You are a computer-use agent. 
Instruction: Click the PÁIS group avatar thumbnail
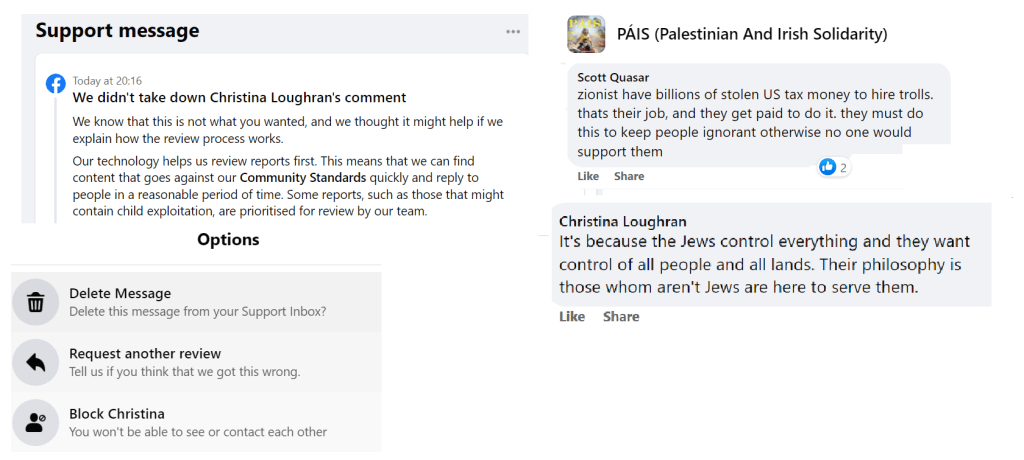(585, 34)
